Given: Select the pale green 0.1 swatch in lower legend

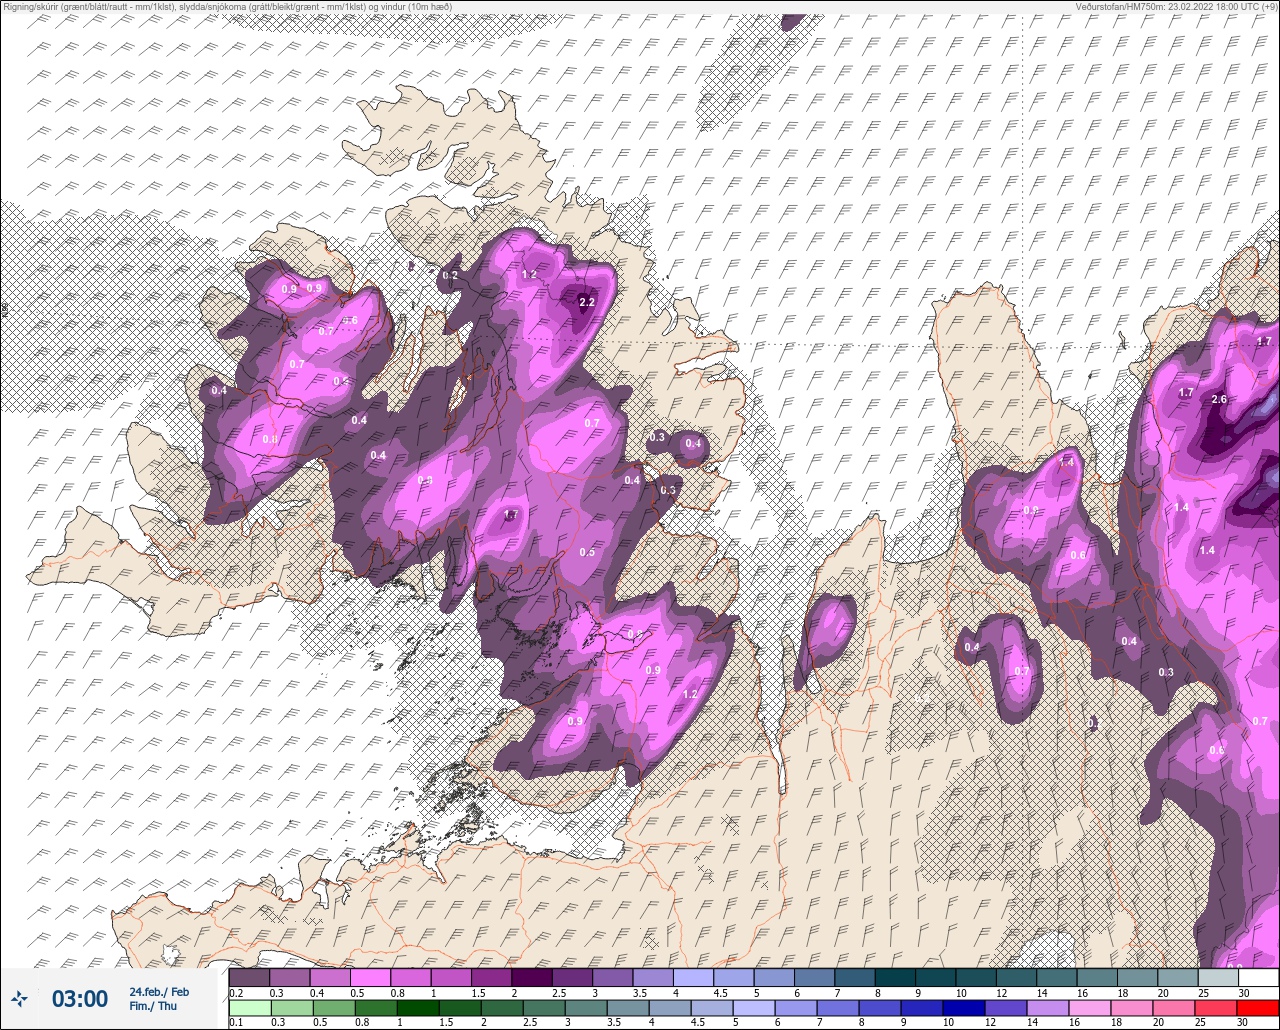Looking at the screenshot, I should click(249, 1008).
